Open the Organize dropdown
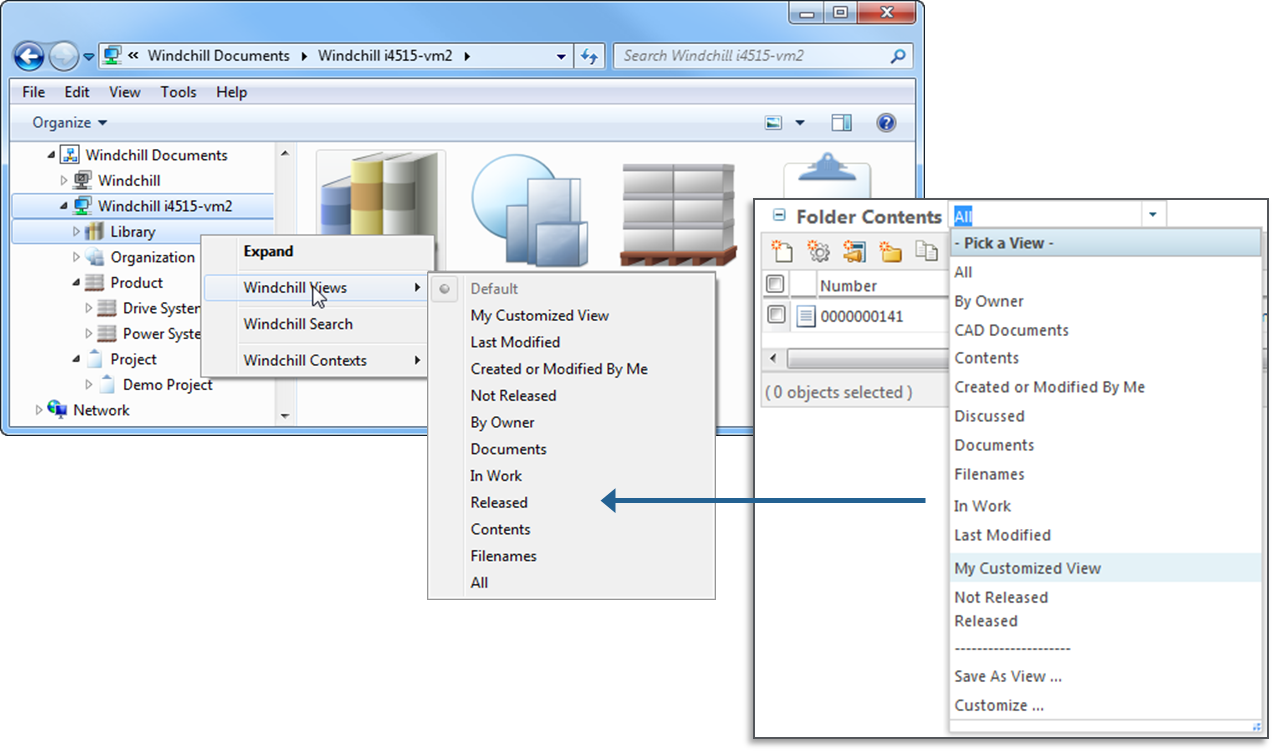The height and width of the screenshot is (752, 1273). [69, 123]
